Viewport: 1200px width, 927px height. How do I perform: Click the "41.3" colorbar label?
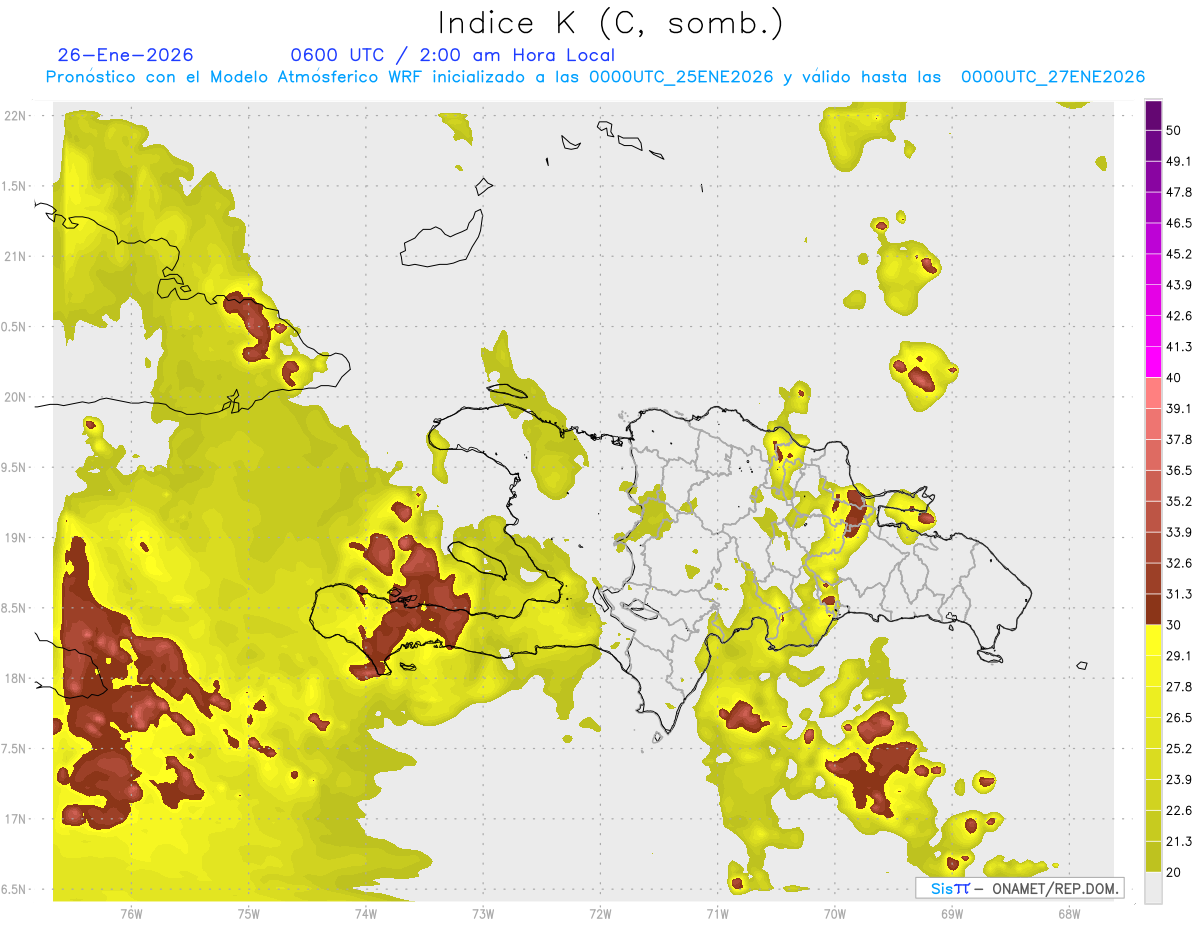[x=1179, y=347]
